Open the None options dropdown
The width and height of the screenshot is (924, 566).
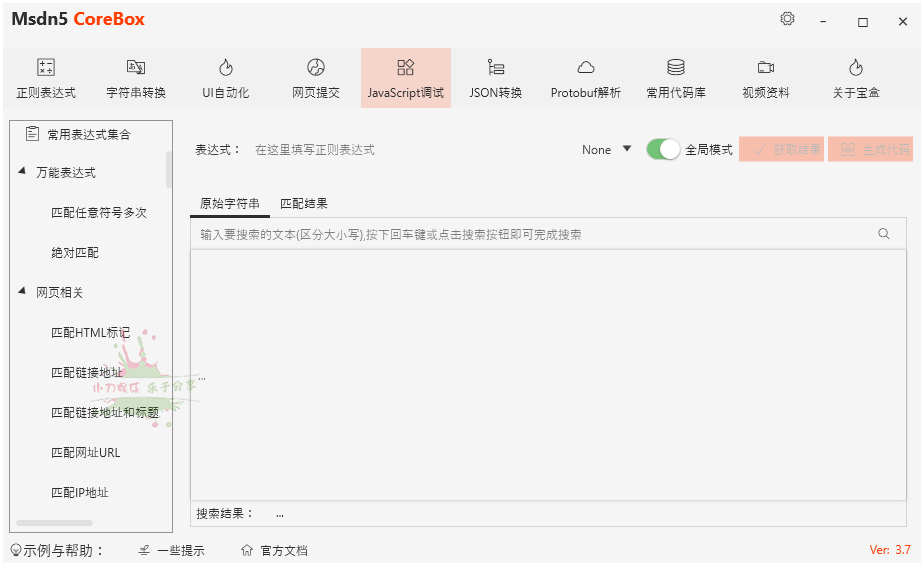coord(607,149)
